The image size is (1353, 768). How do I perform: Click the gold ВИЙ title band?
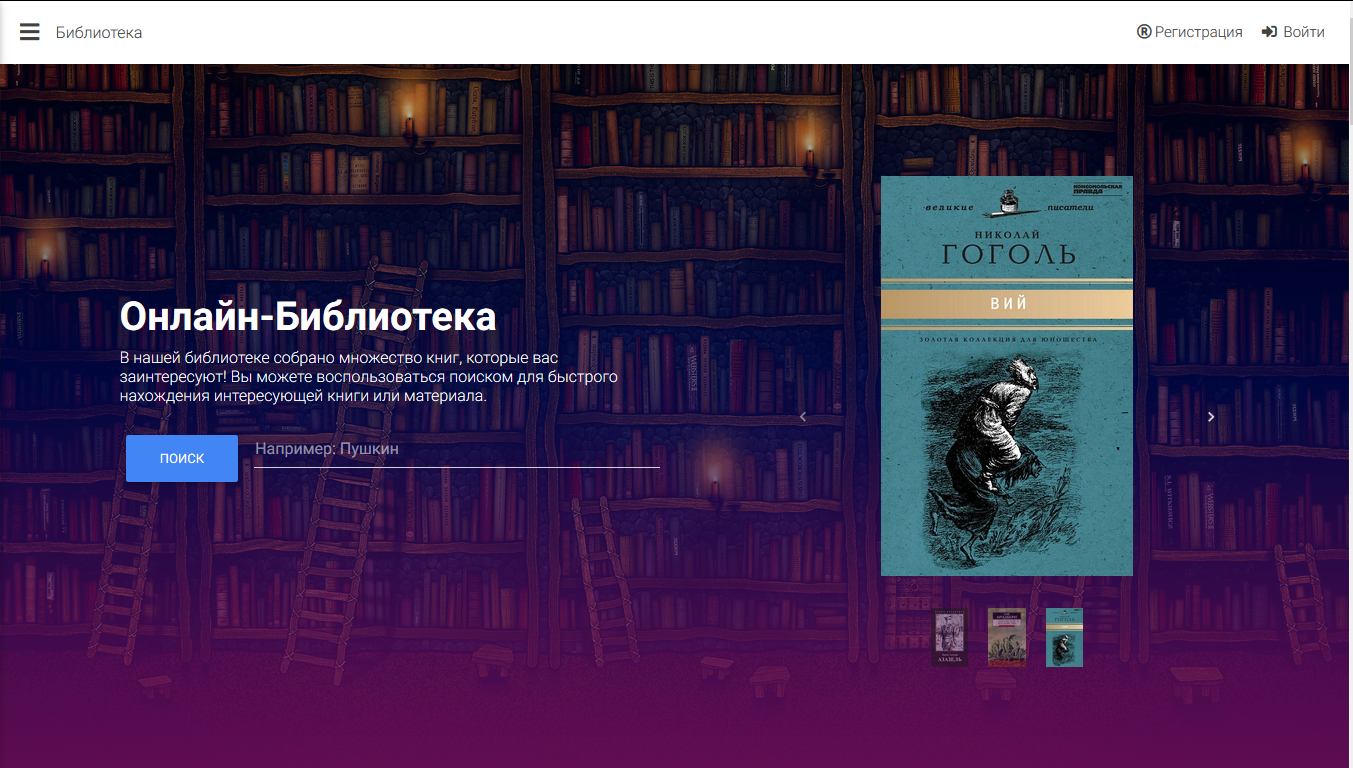(1006, 304)
